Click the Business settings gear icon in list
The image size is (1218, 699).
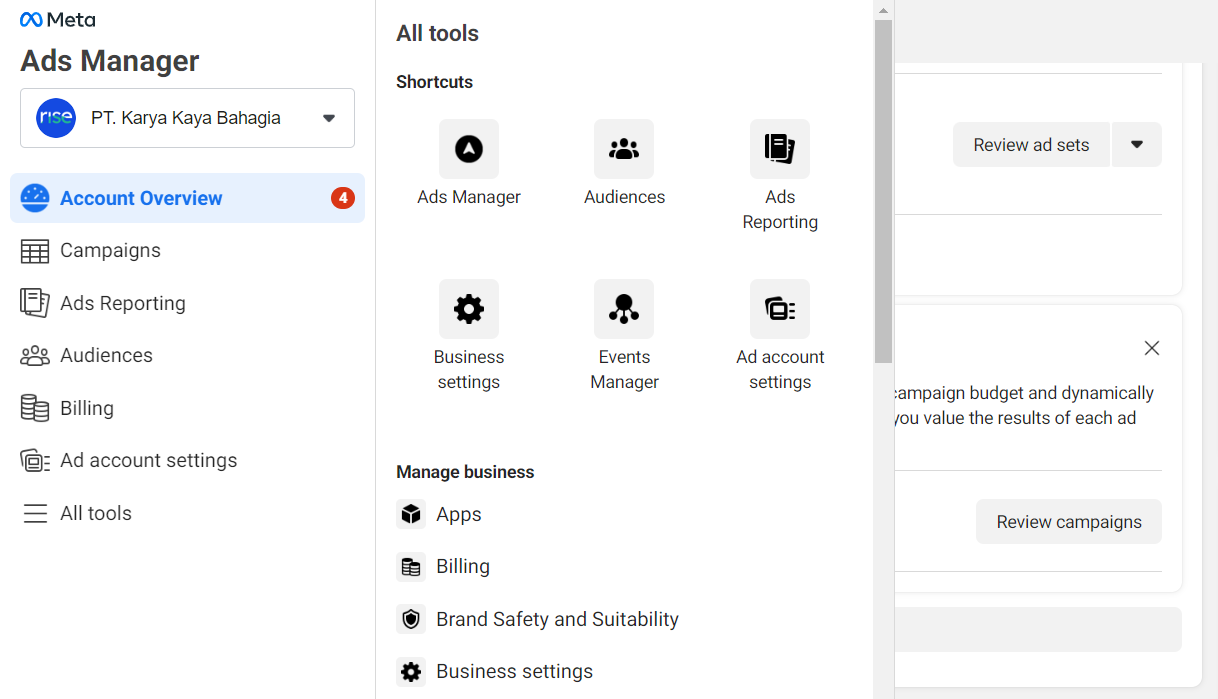tap(411, 672)
